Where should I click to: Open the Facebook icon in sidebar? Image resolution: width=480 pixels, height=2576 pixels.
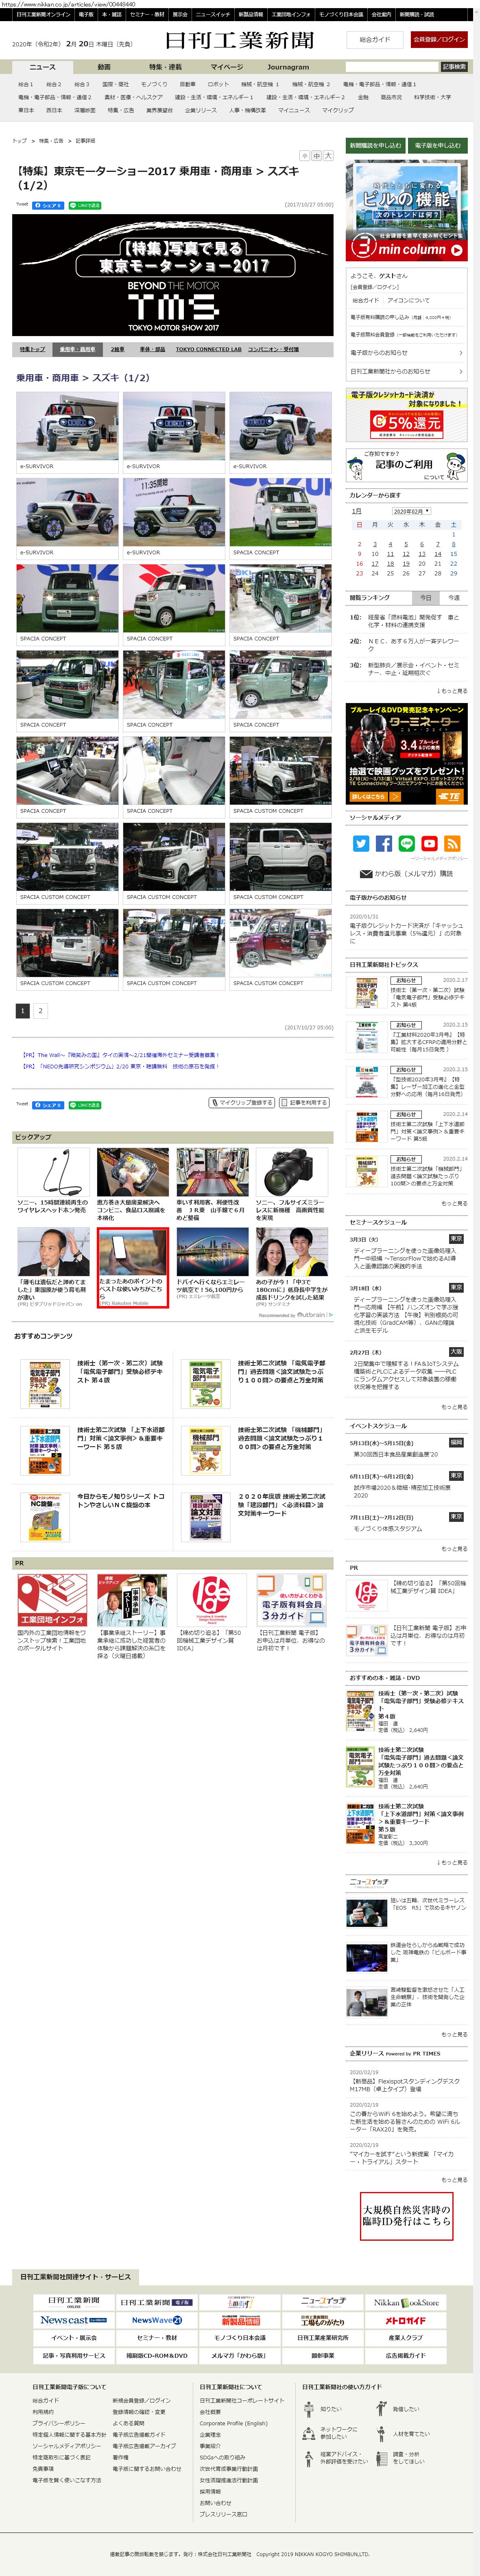coord(384,843)
